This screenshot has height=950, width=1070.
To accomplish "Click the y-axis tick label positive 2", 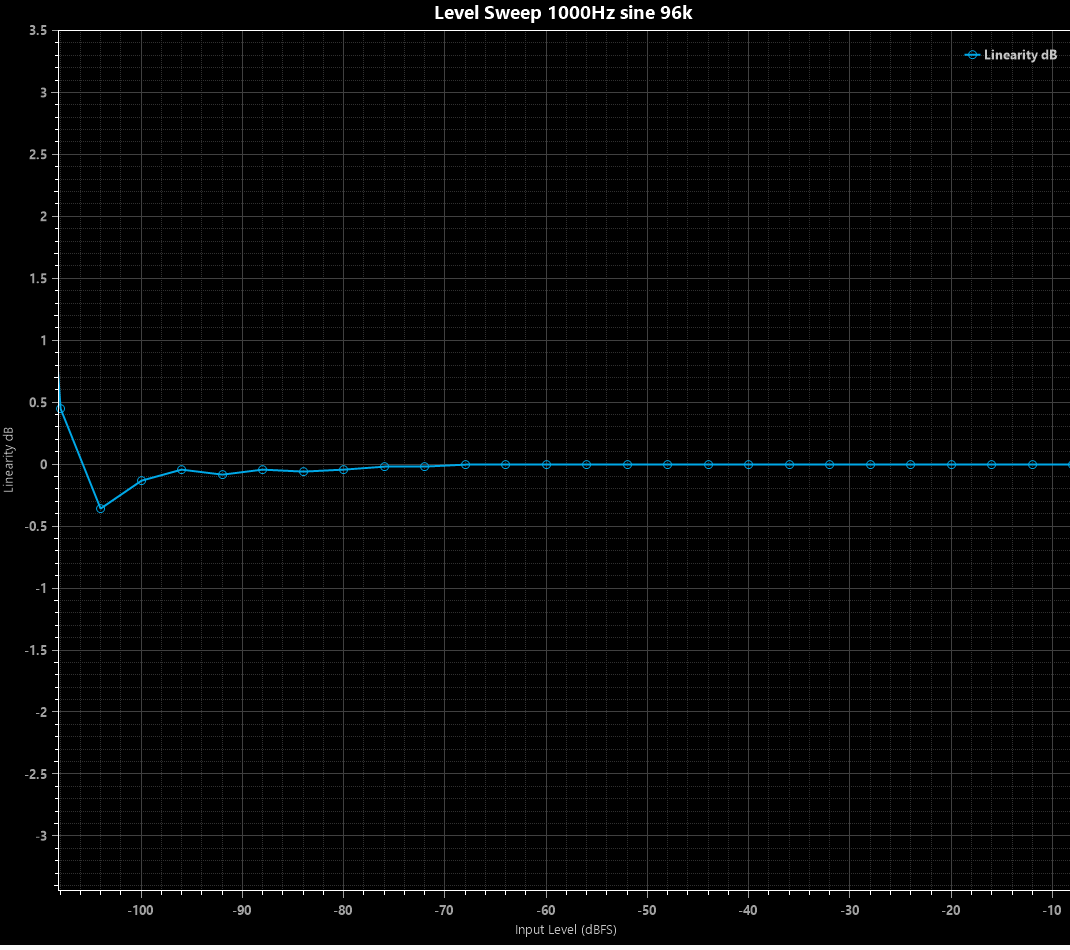I will tap(44, 217).
